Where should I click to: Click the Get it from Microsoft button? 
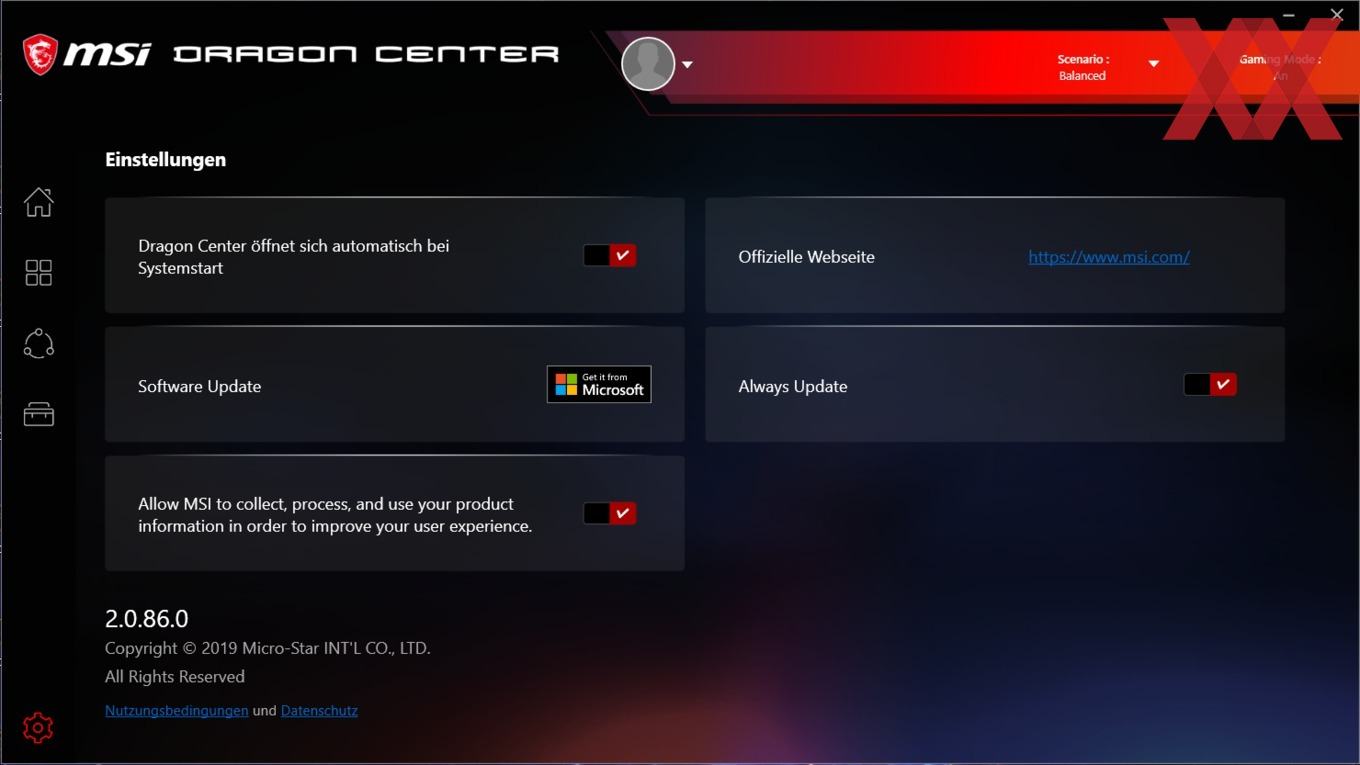pyautogui.click(x=599, y=385)
